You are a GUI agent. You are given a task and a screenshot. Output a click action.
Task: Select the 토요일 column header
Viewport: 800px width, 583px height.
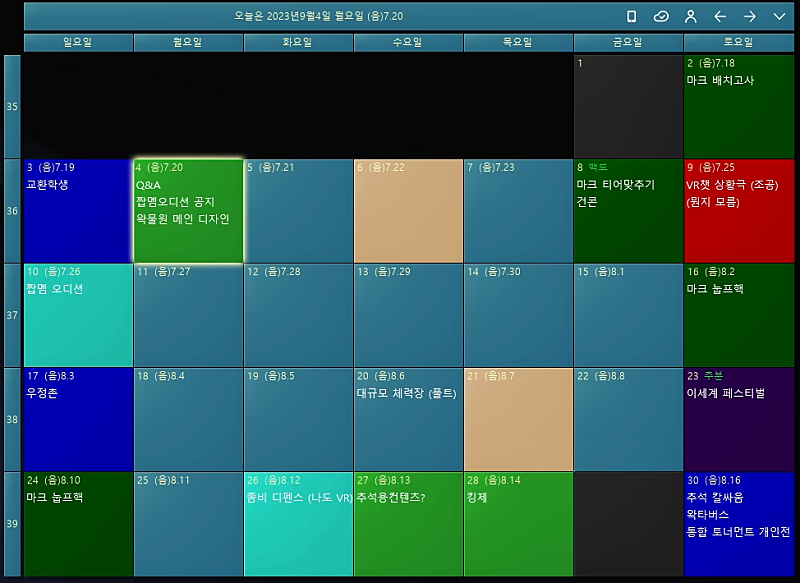coord(739,42)
